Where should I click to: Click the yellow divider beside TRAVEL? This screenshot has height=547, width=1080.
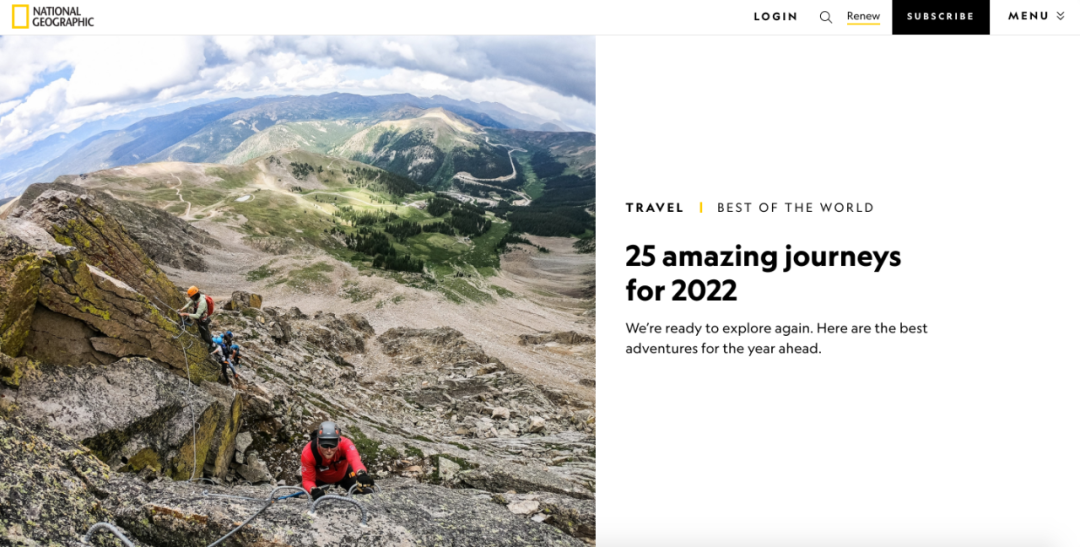point(700,207)
